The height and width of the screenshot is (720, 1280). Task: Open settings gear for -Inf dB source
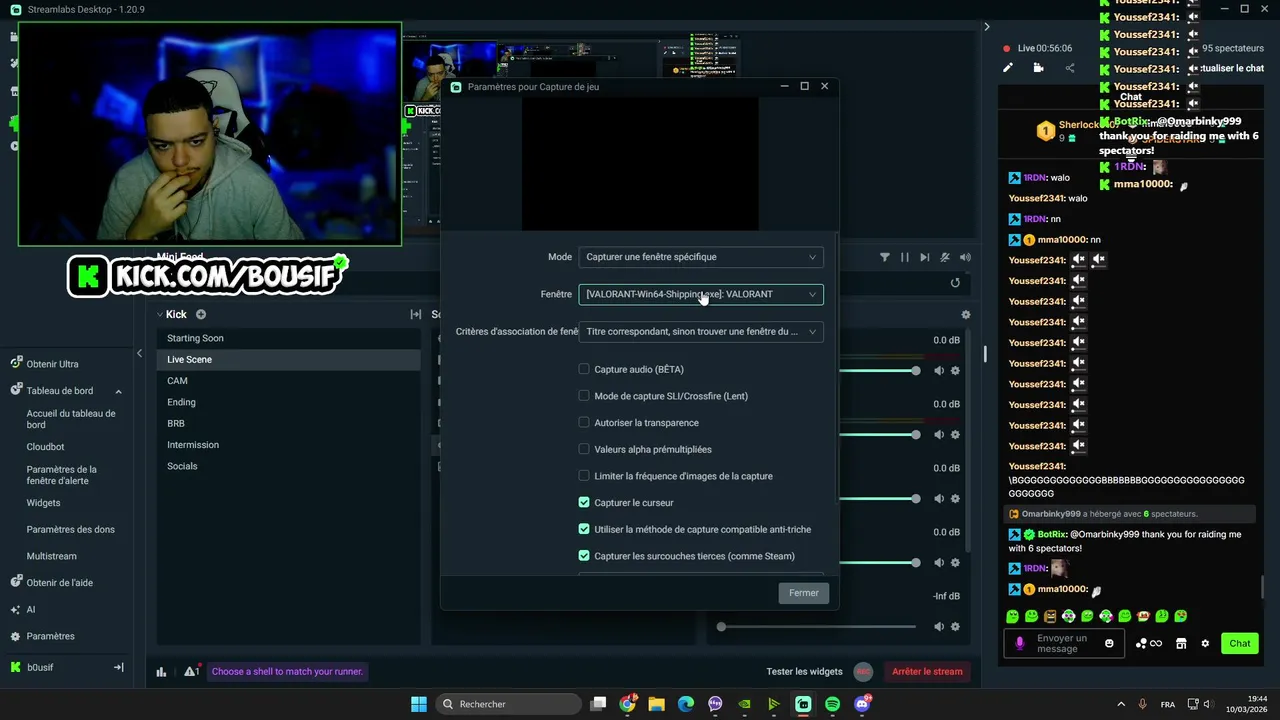tap(955, 627)
